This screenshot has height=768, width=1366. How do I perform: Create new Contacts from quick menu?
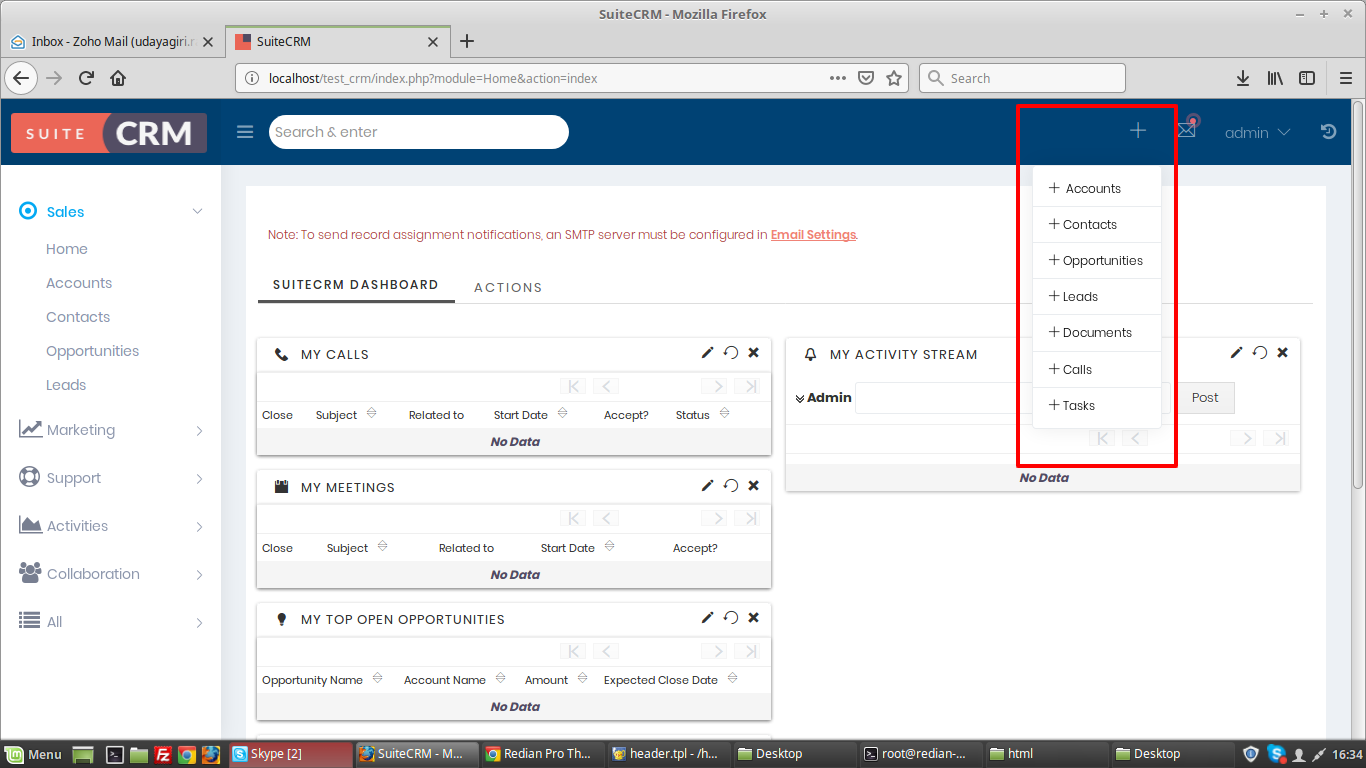coord(1097,224)
